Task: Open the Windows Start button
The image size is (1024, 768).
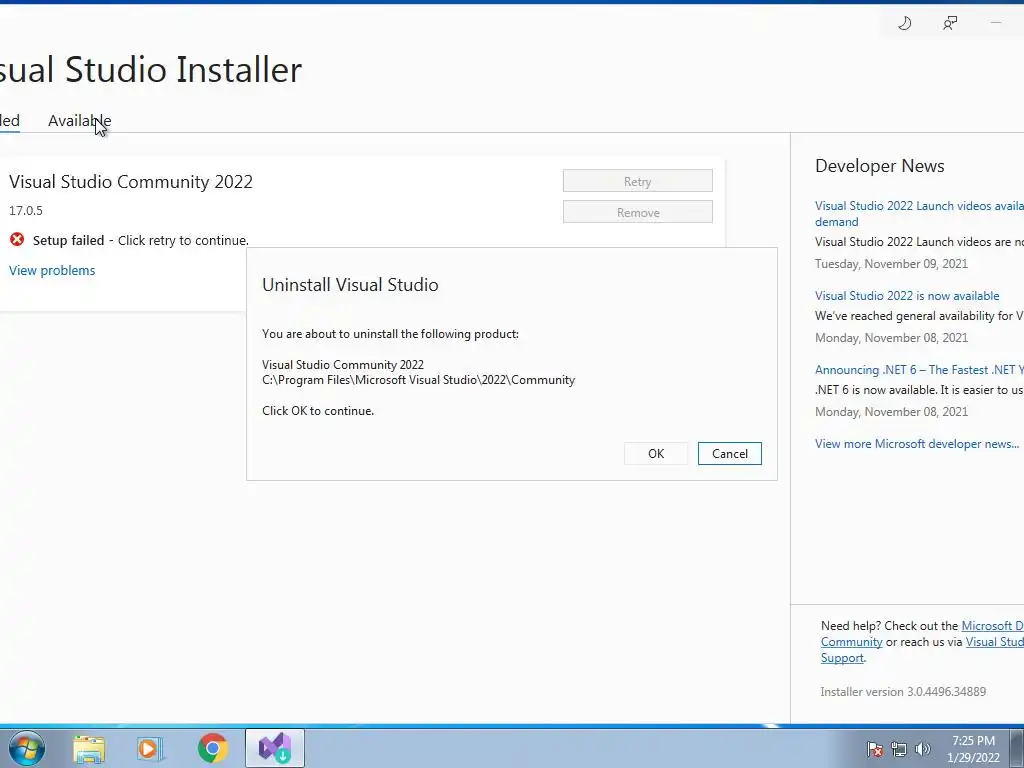Action: tap(27, 748)
